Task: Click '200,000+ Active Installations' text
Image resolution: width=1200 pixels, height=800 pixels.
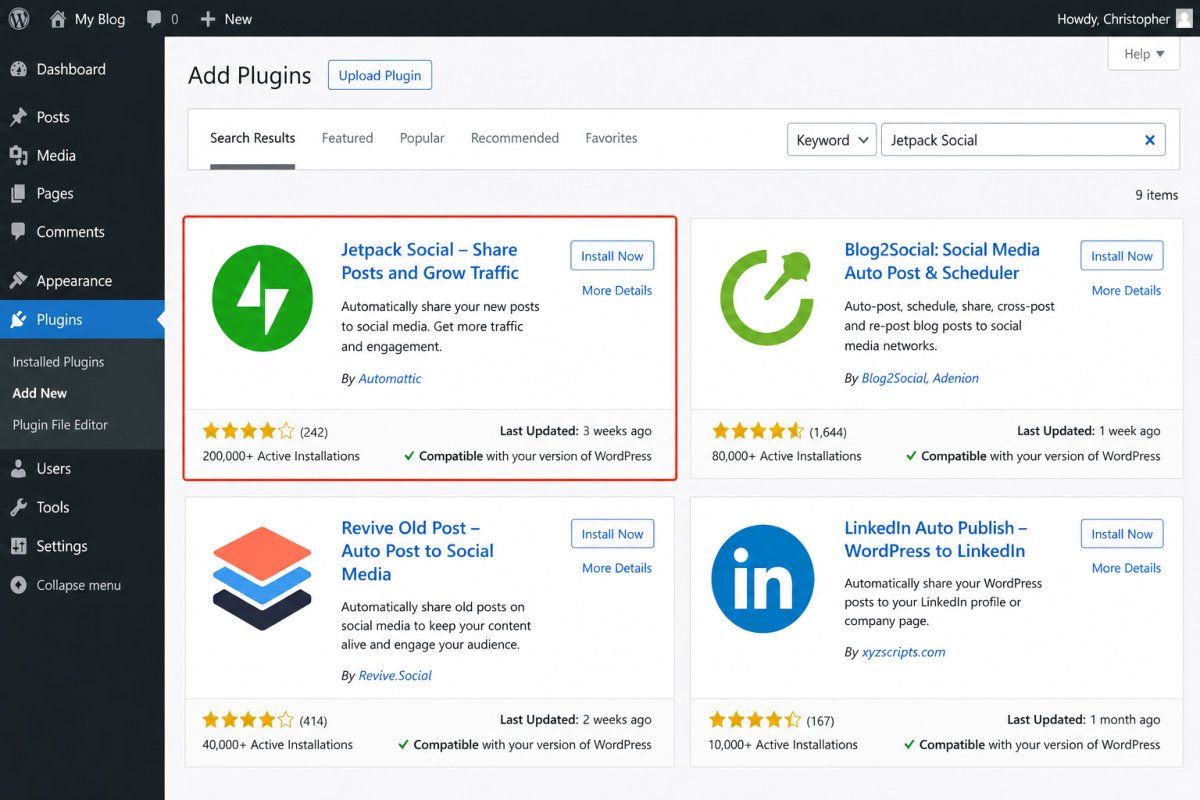Action: 281,456
